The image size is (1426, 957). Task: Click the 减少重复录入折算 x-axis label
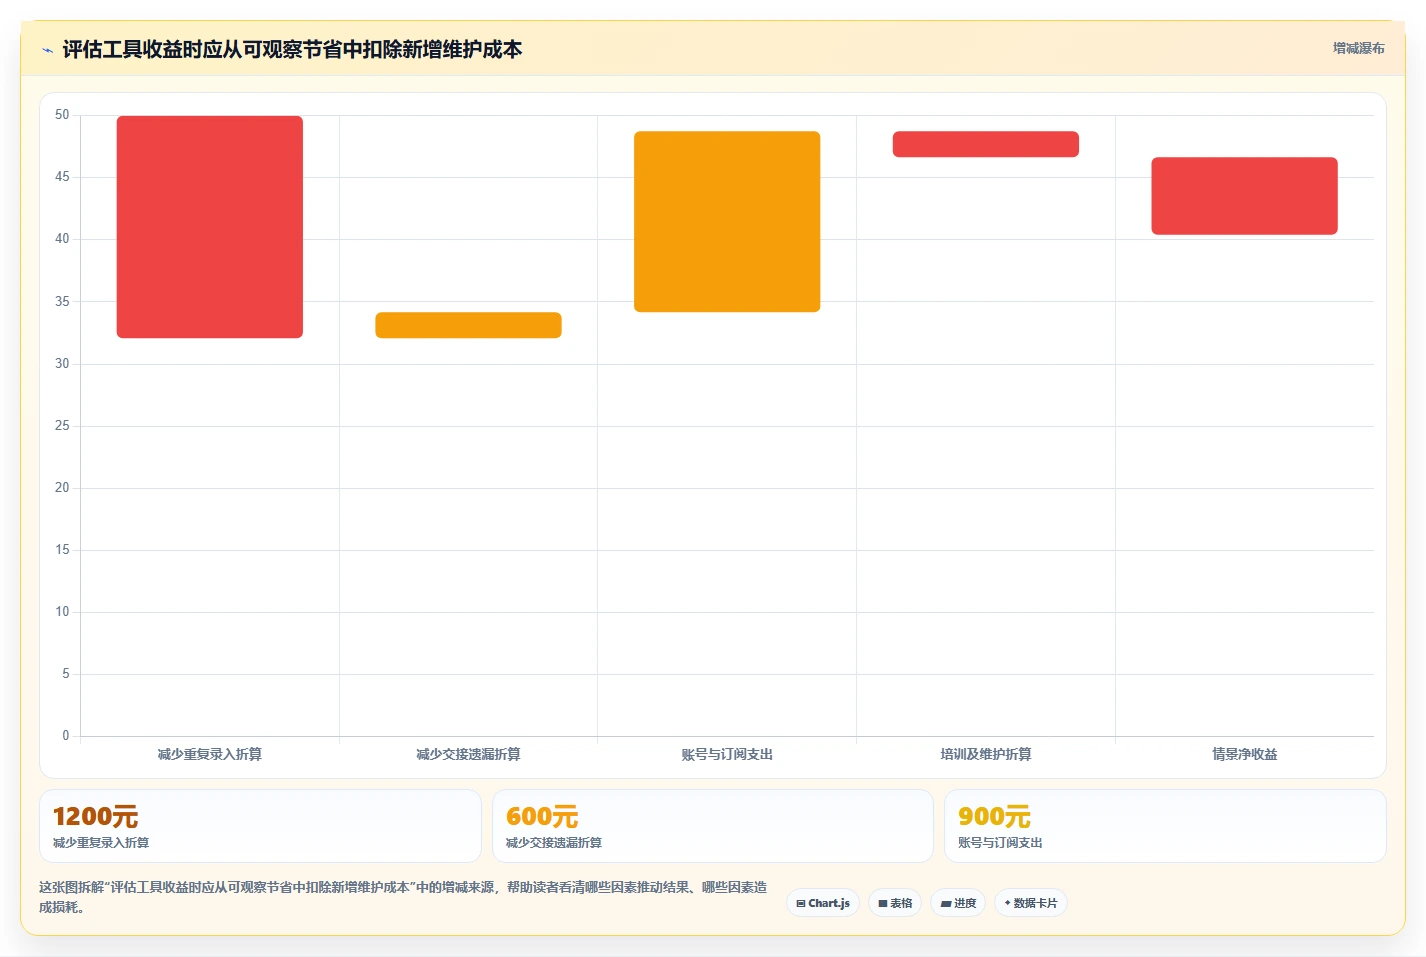tap(210, 754)
